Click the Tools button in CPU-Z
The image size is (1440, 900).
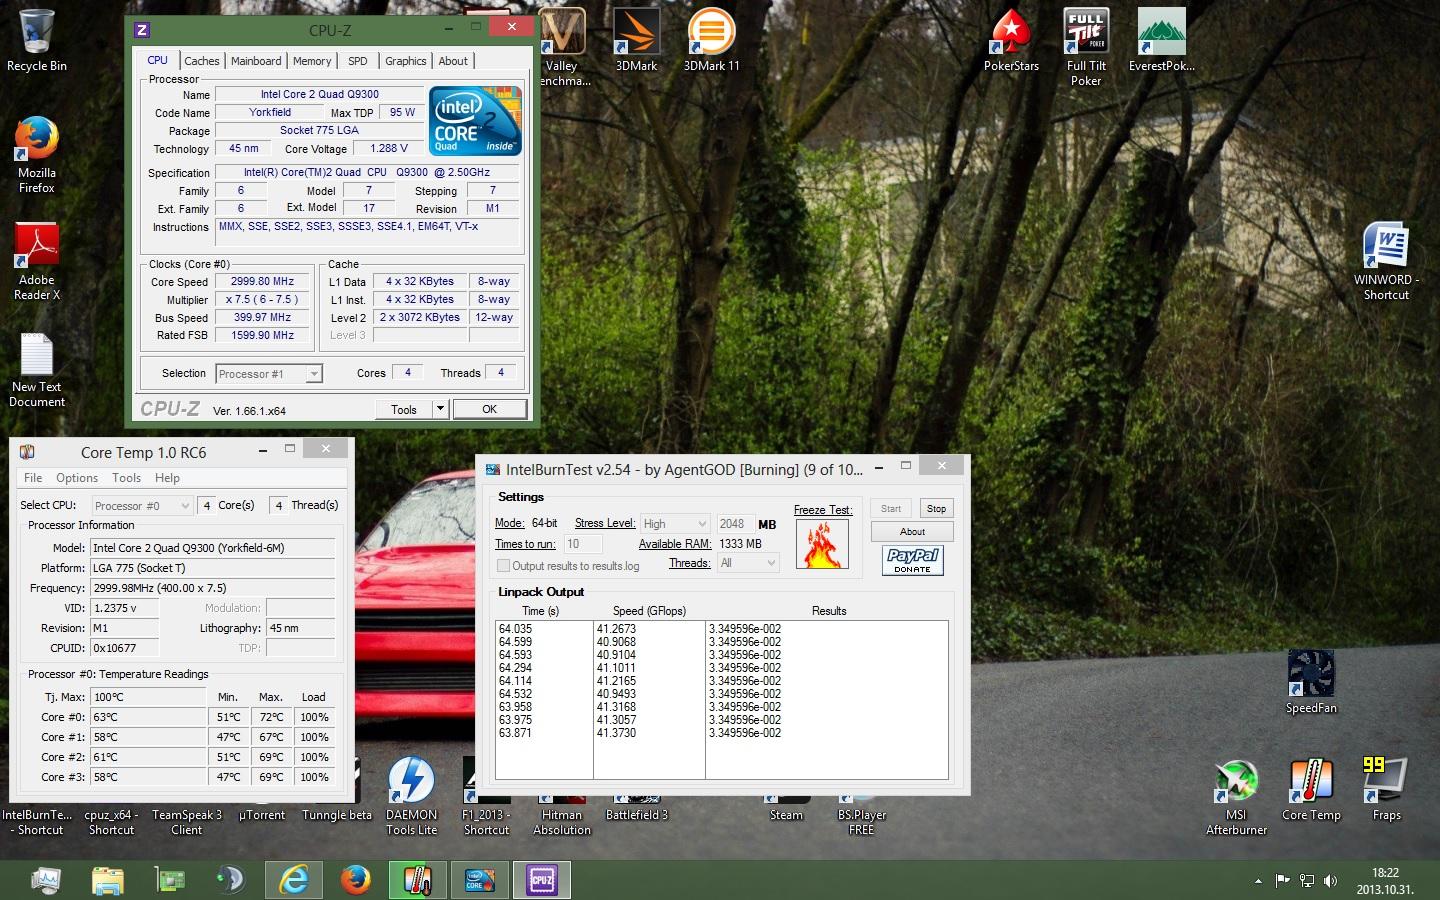tap(404, 409)
